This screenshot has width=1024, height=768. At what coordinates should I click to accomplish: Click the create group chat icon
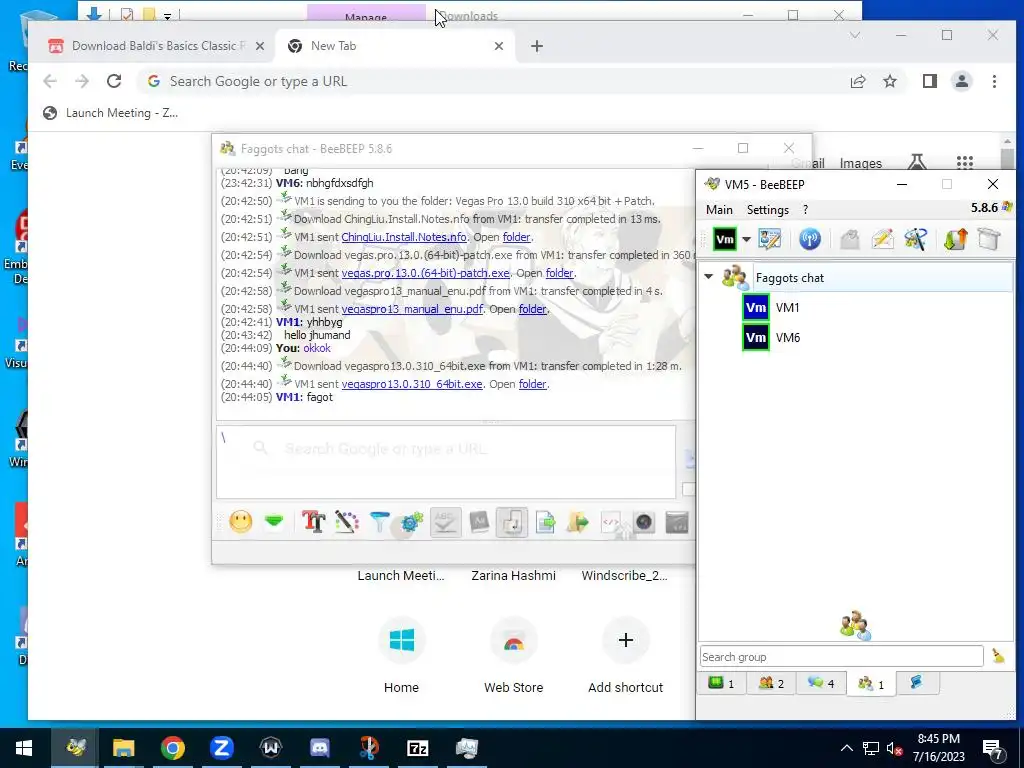coord(916,240)
